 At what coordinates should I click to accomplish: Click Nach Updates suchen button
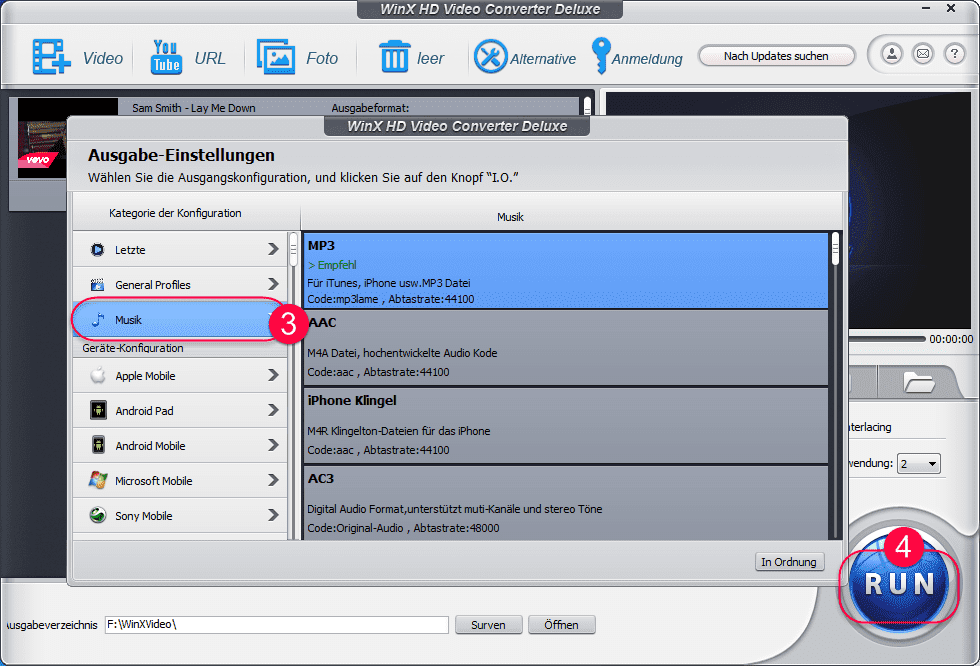[776, 56]
